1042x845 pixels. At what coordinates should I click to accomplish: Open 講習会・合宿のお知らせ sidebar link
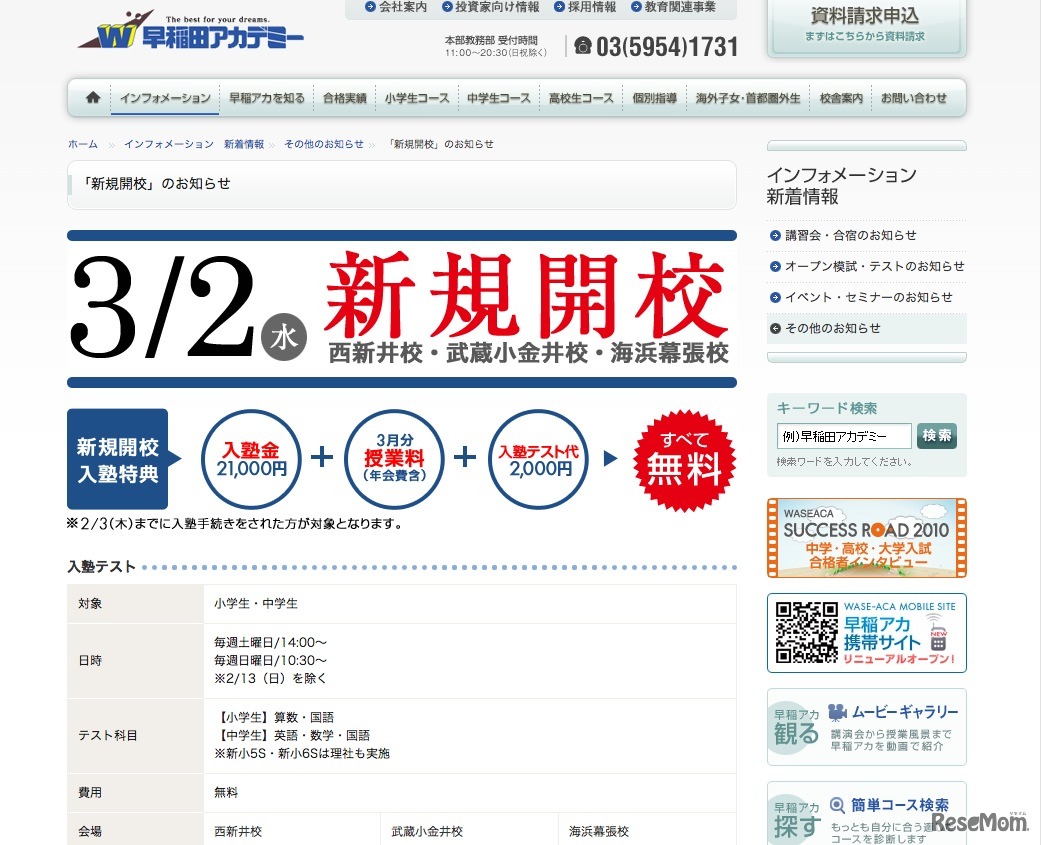pyautogui.click(x=851, y=235)
